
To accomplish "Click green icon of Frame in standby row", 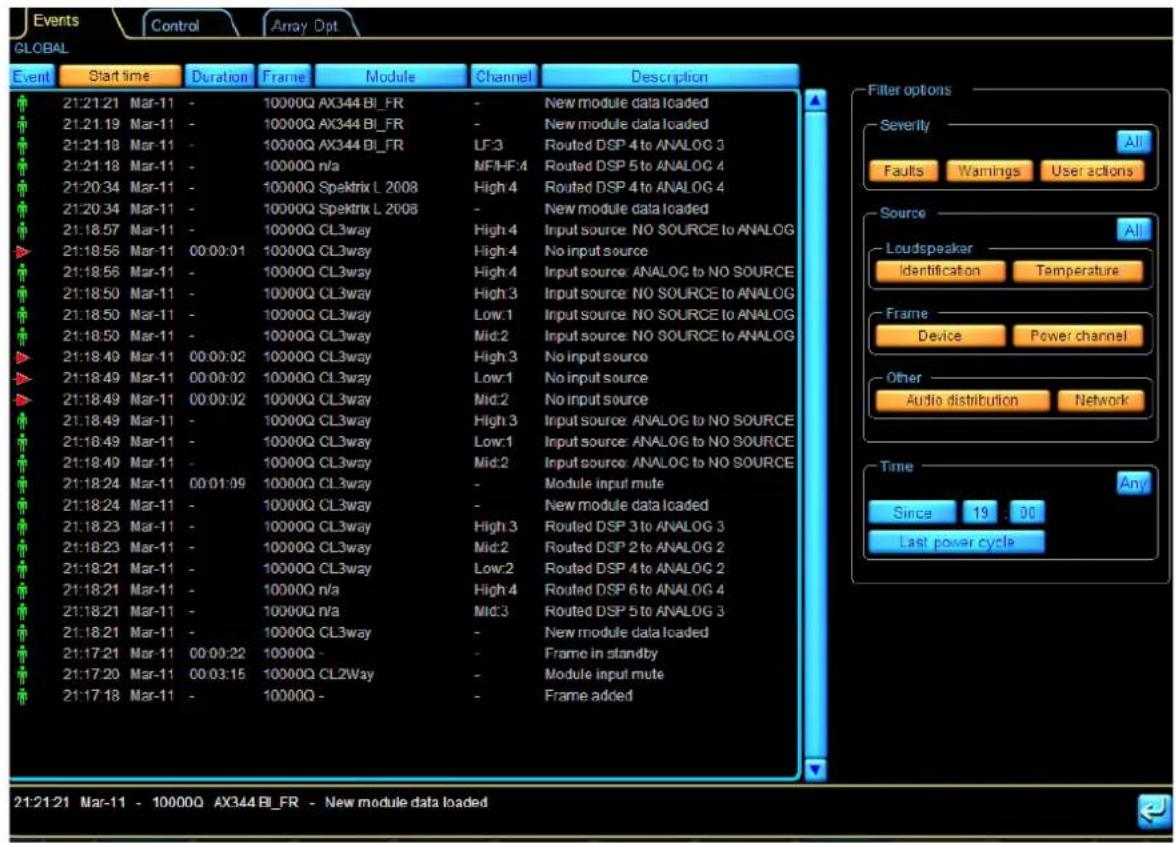I will [x=22, y=654].
